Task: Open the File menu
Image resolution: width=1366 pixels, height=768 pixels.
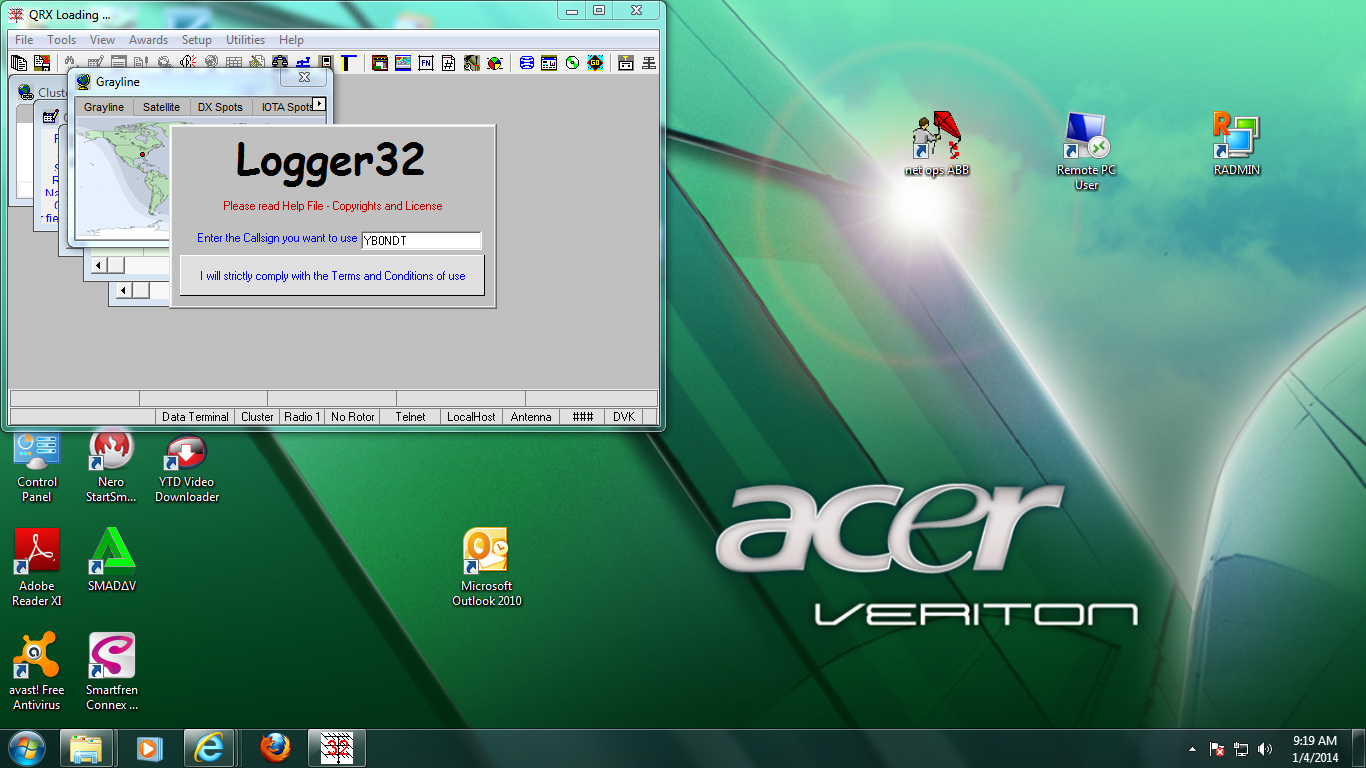Action: (24, 40)
